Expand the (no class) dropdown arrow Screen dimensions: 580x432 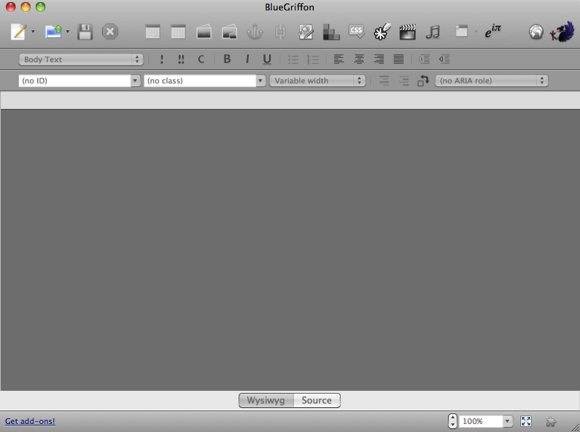[x=260, y=81]
